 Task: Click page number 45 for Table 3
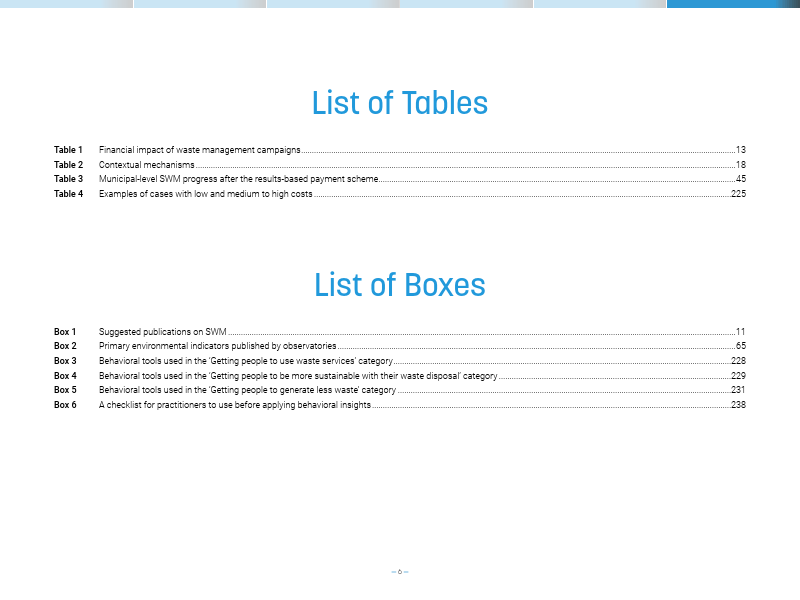point(740,179)
